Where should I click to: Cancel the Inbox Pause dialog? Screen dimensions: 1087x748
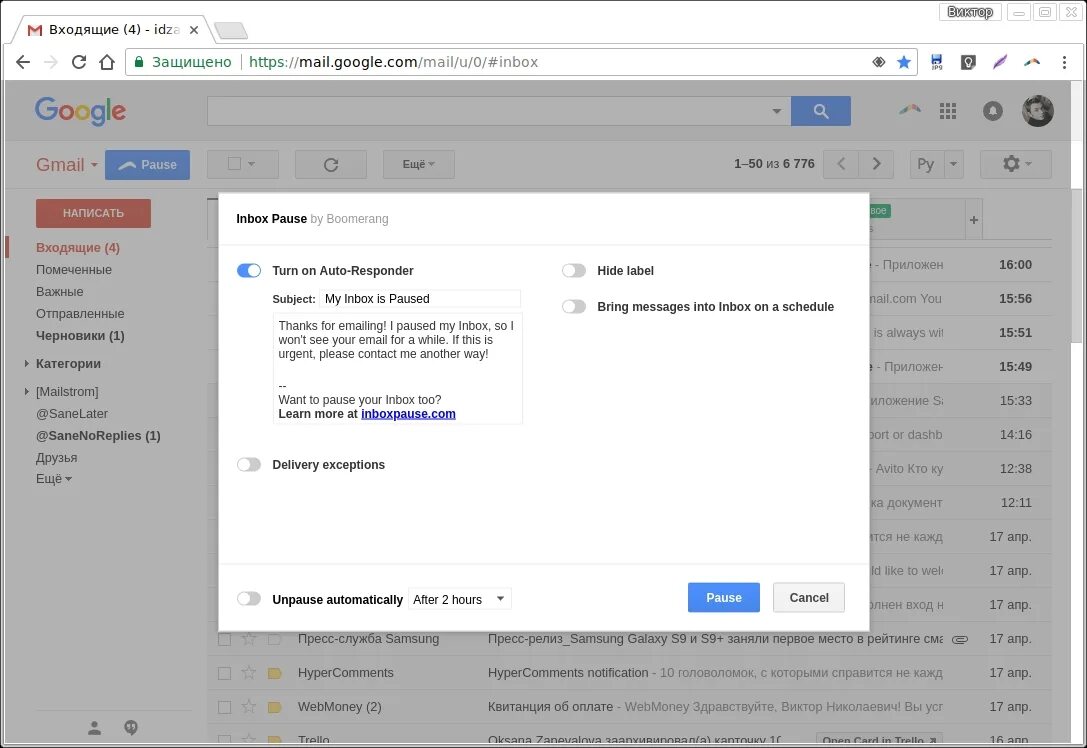click(x=809, y=598)
